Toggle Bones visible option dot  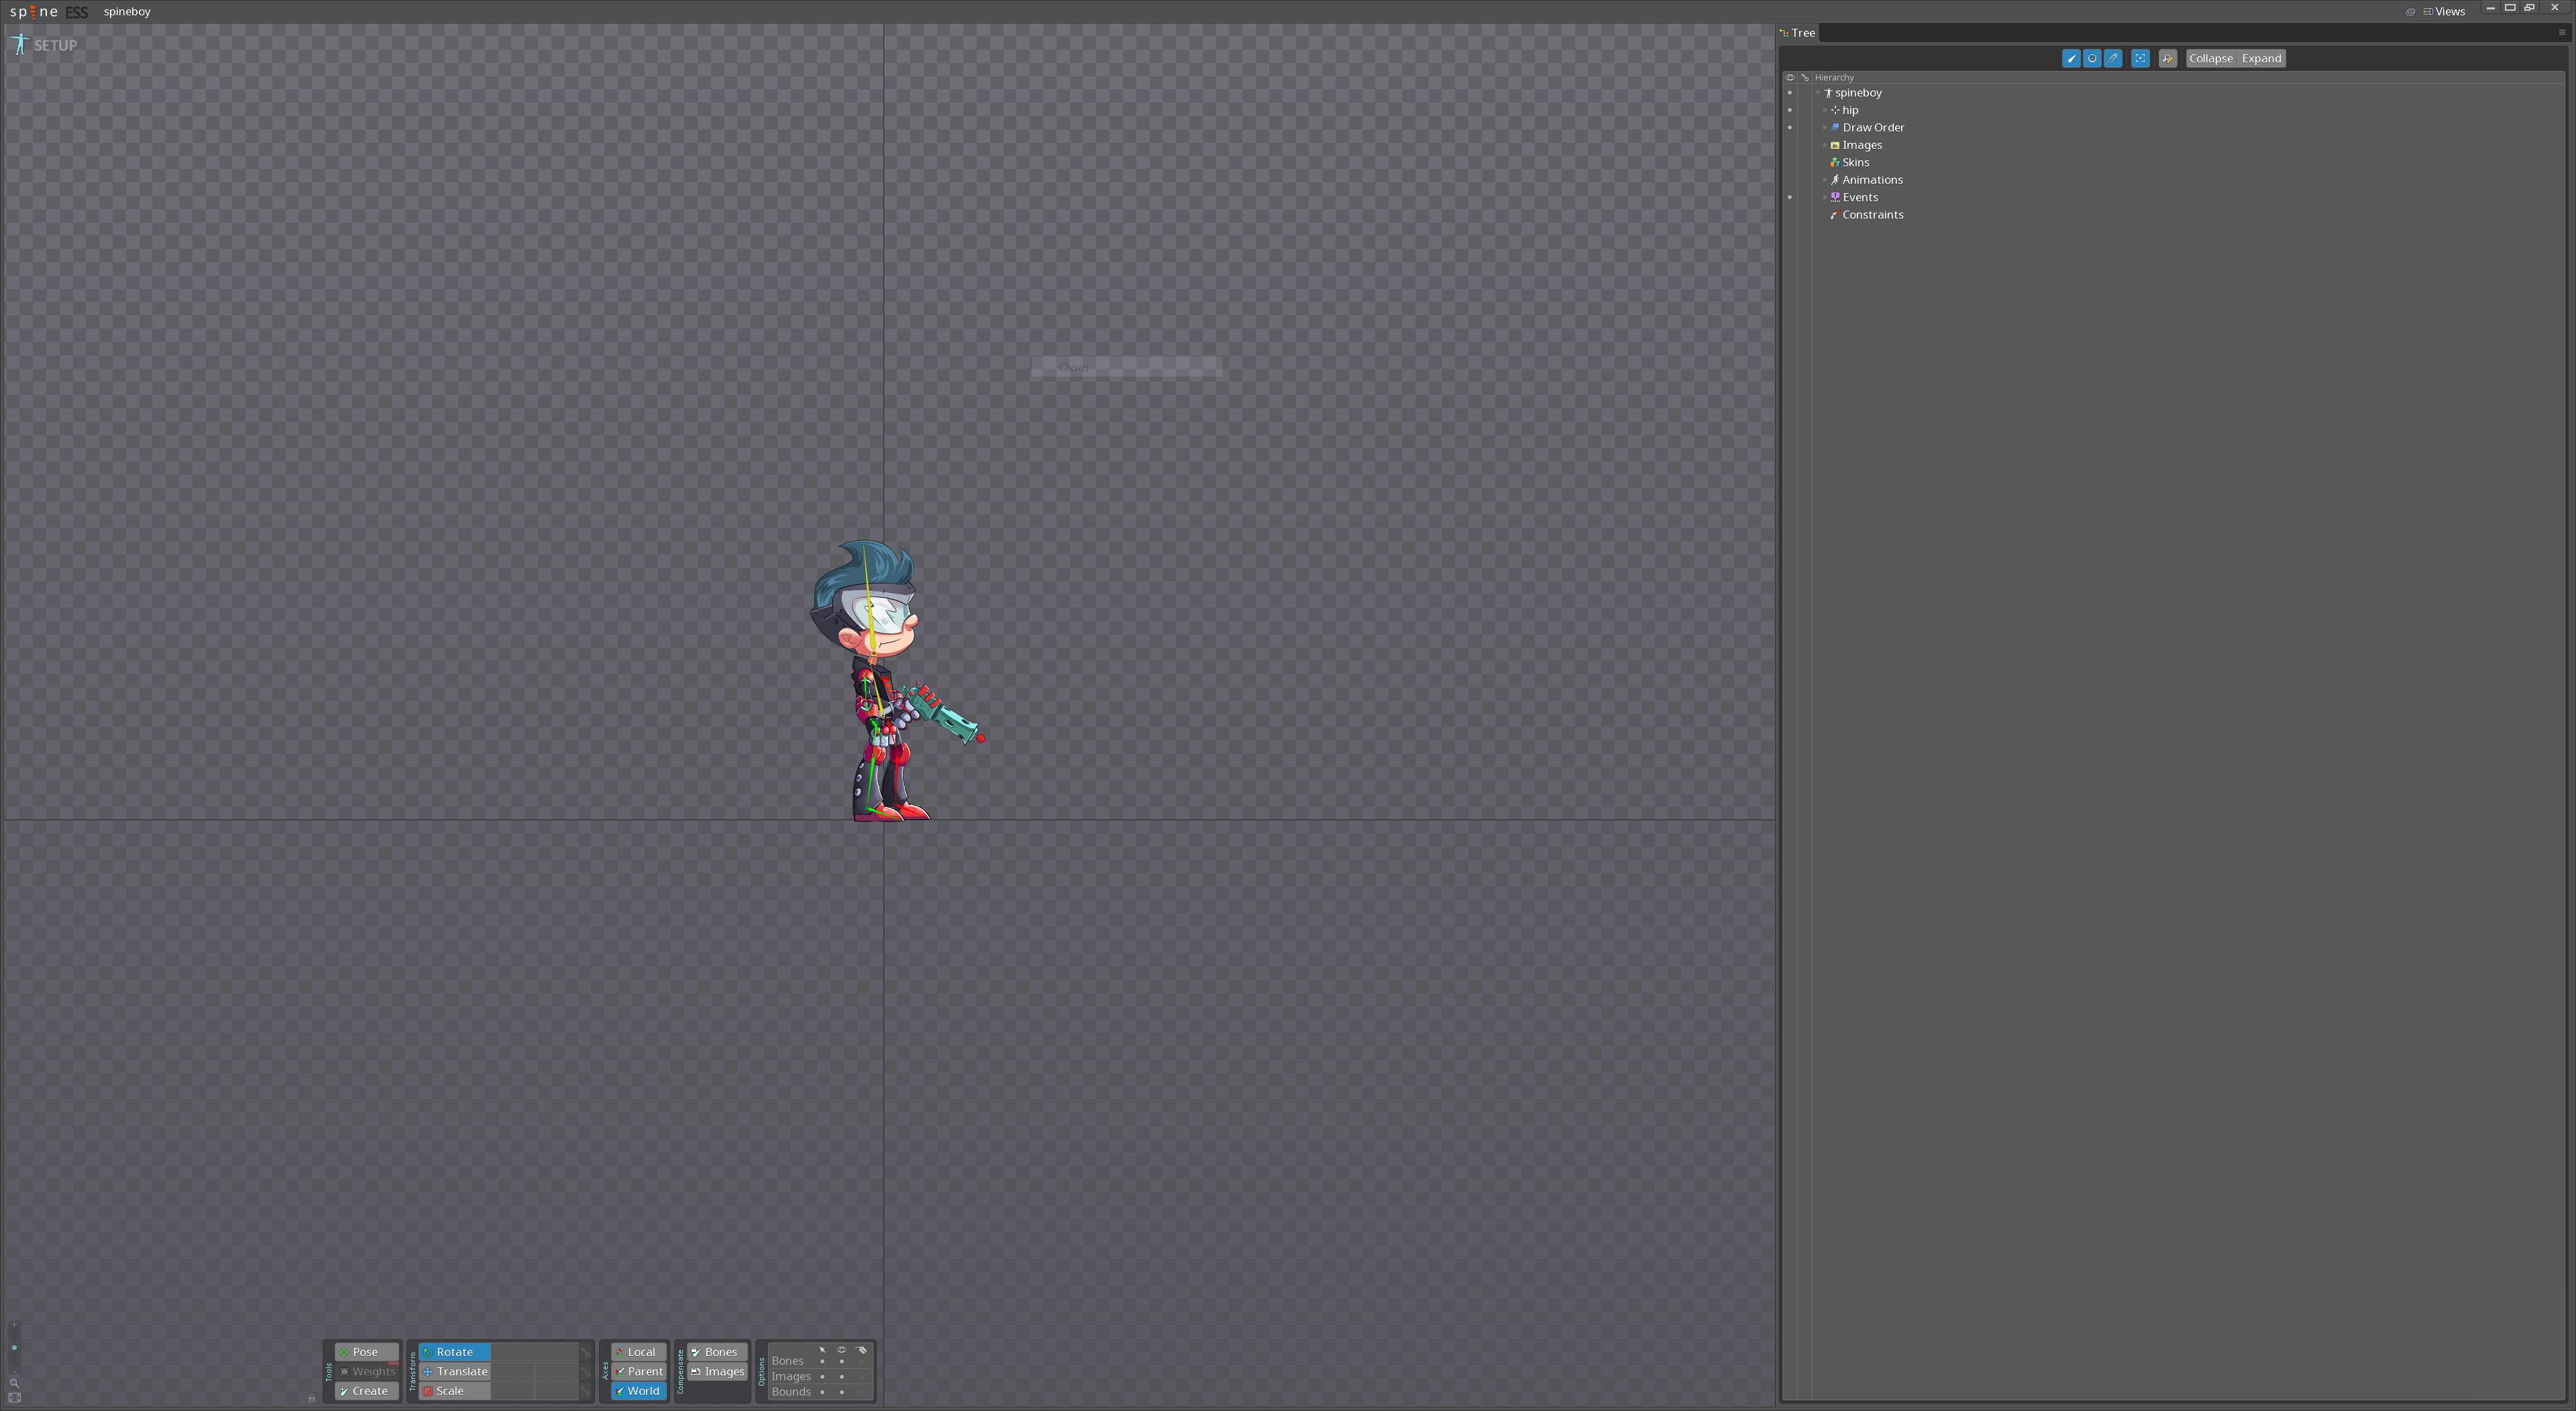[x=841, y=1361]
